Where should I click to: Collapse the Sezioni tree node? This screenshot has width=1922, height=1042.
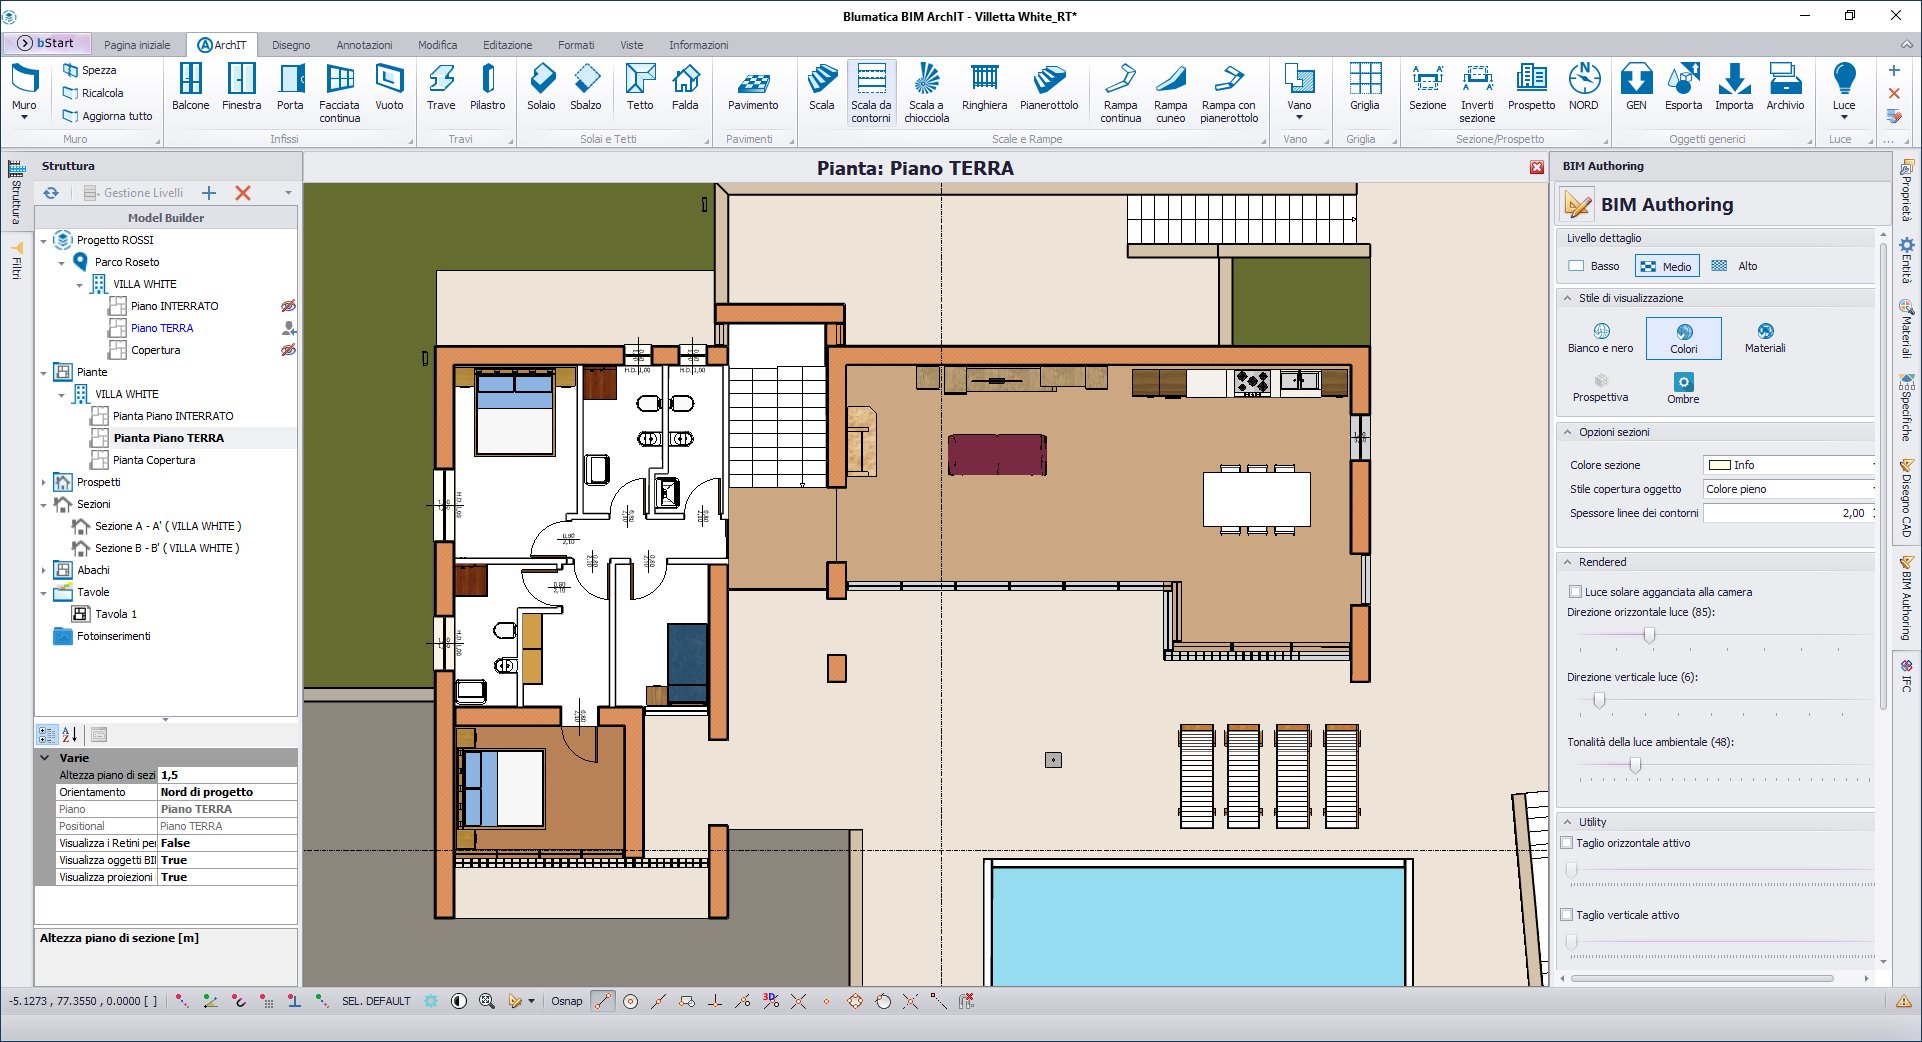(44, 505)
